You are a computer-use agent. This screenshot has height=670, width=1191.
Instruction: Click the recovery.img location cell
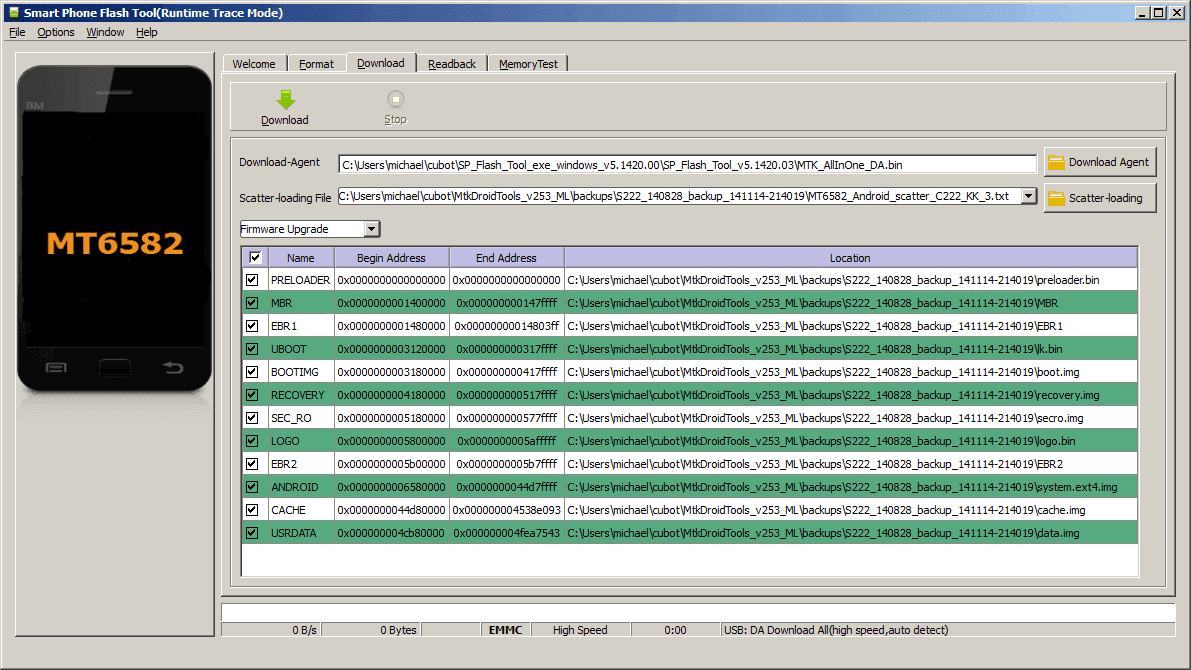click(x=850, y=395)
